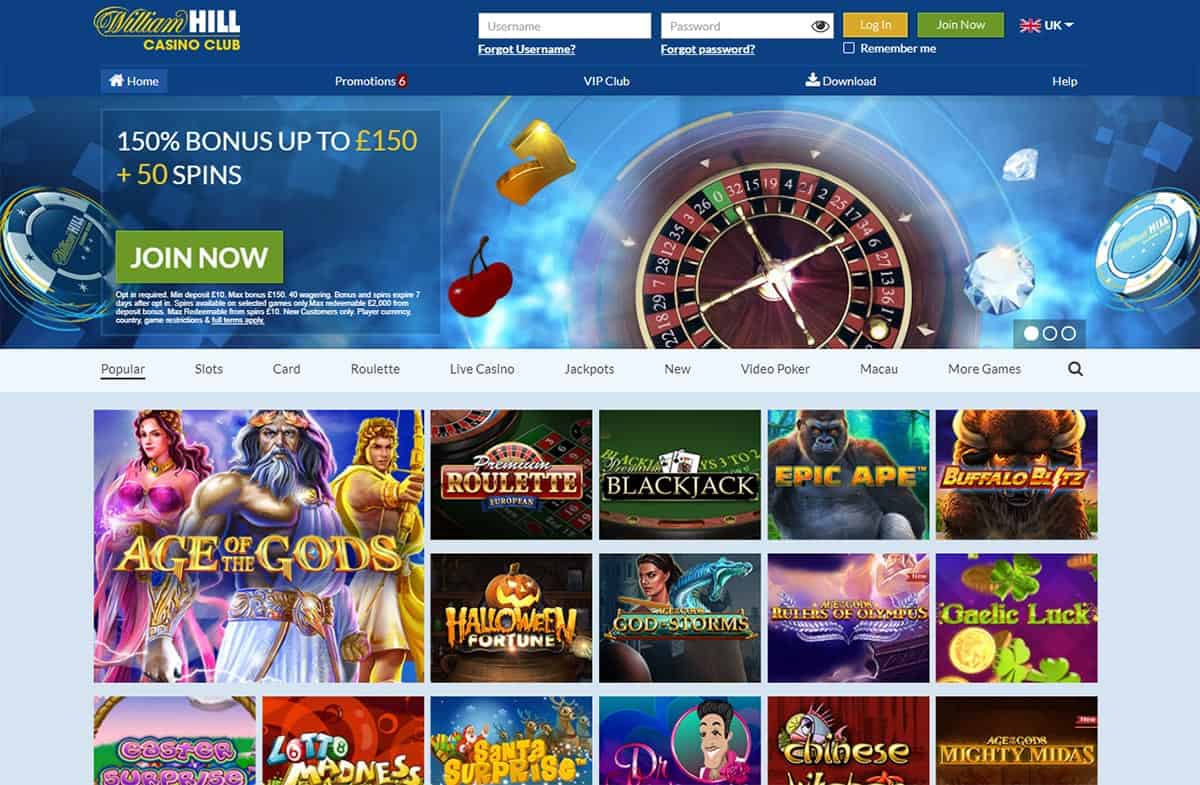The width and height of the screenshot is (1200, 785).
Task: Enable the Remember me checkbox
Action: click(849, 48)
